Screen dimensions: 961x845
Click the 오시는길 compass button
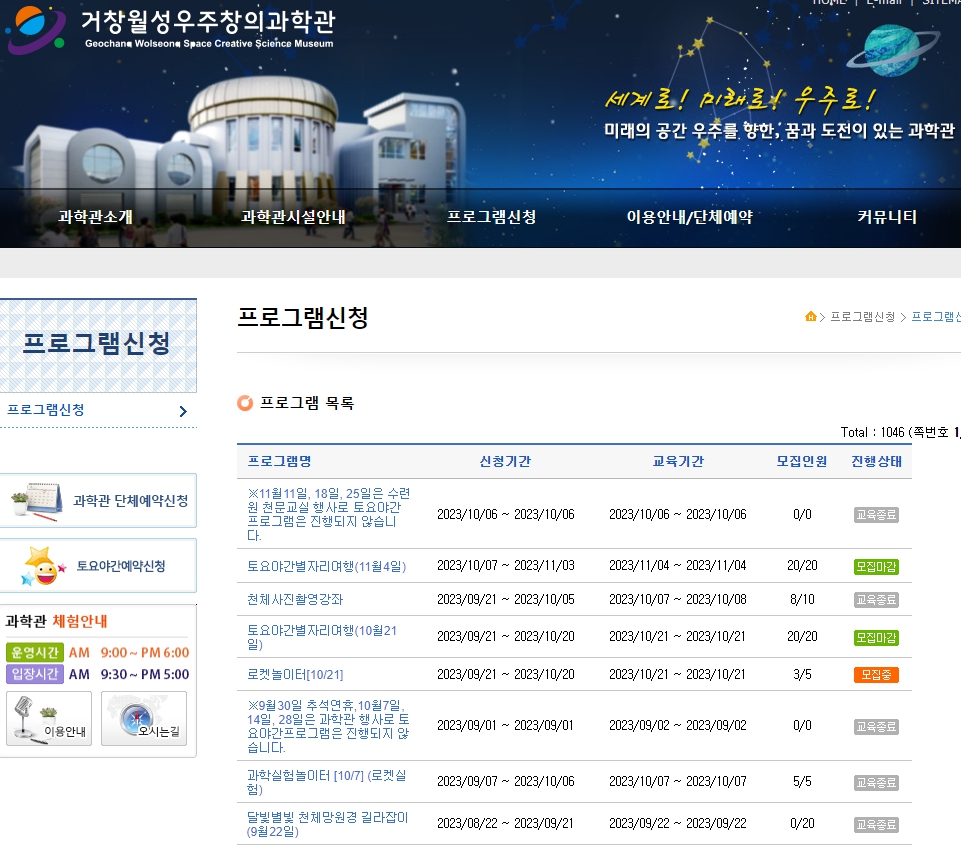coord(144,719)
